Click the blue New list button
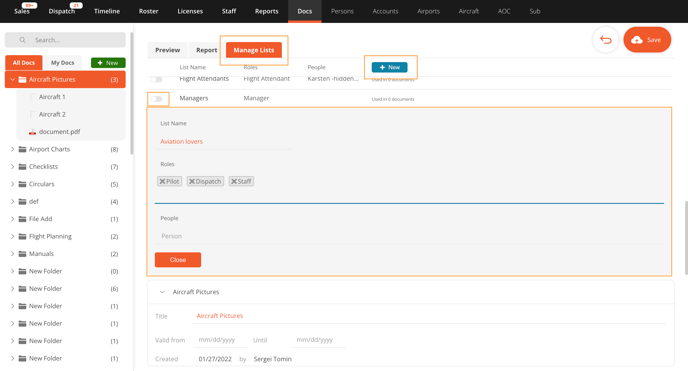688x371 pixels. click(390, 67)
